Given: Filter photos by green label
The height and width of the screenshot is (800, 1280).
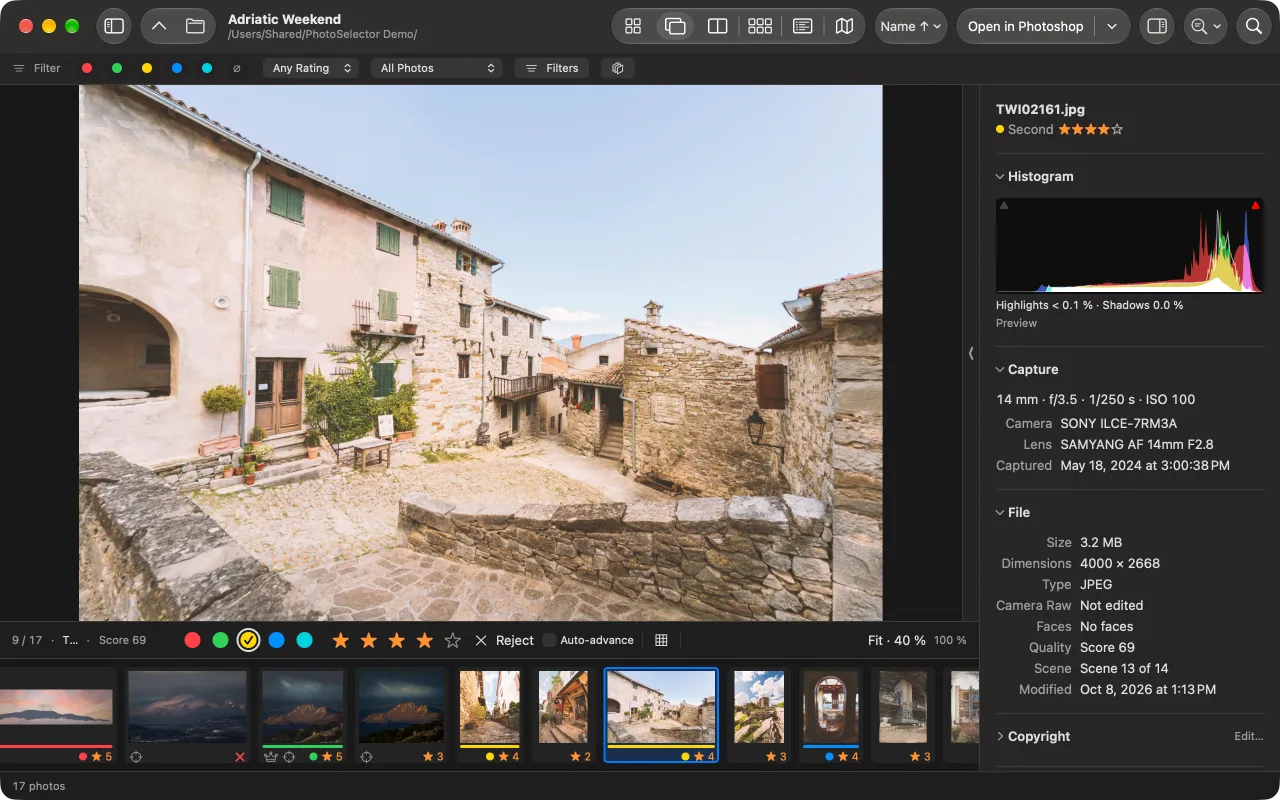Looking at the screenshot, I should pyautogui.click(x=117, y=68).
